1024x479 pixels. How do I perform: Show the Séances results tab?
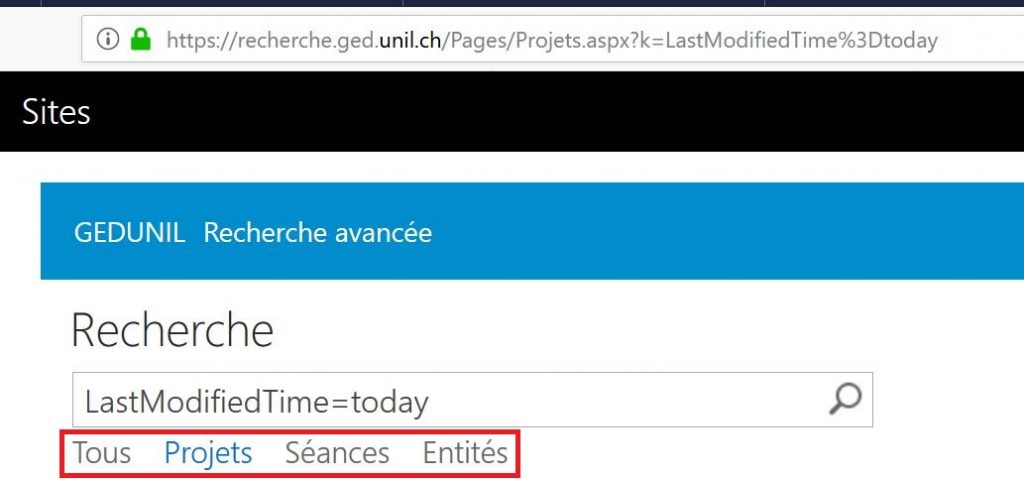[337, 453]
